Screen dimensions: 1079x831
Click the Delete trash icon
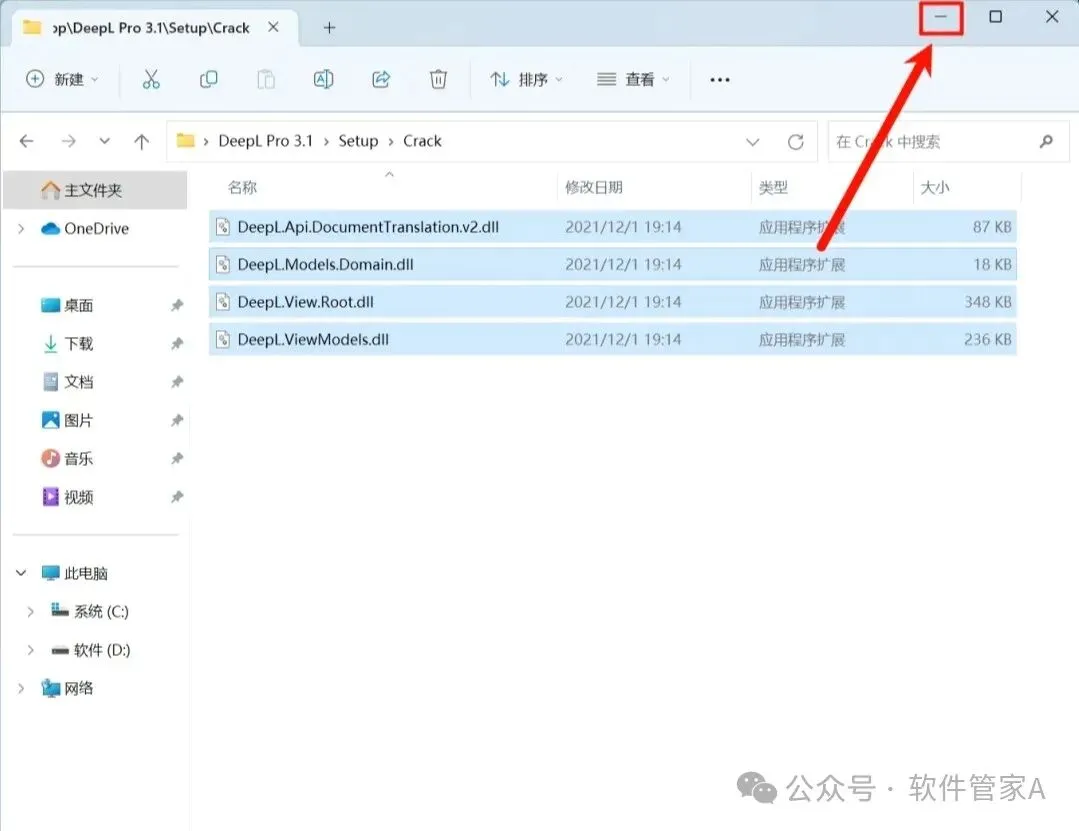438,80
